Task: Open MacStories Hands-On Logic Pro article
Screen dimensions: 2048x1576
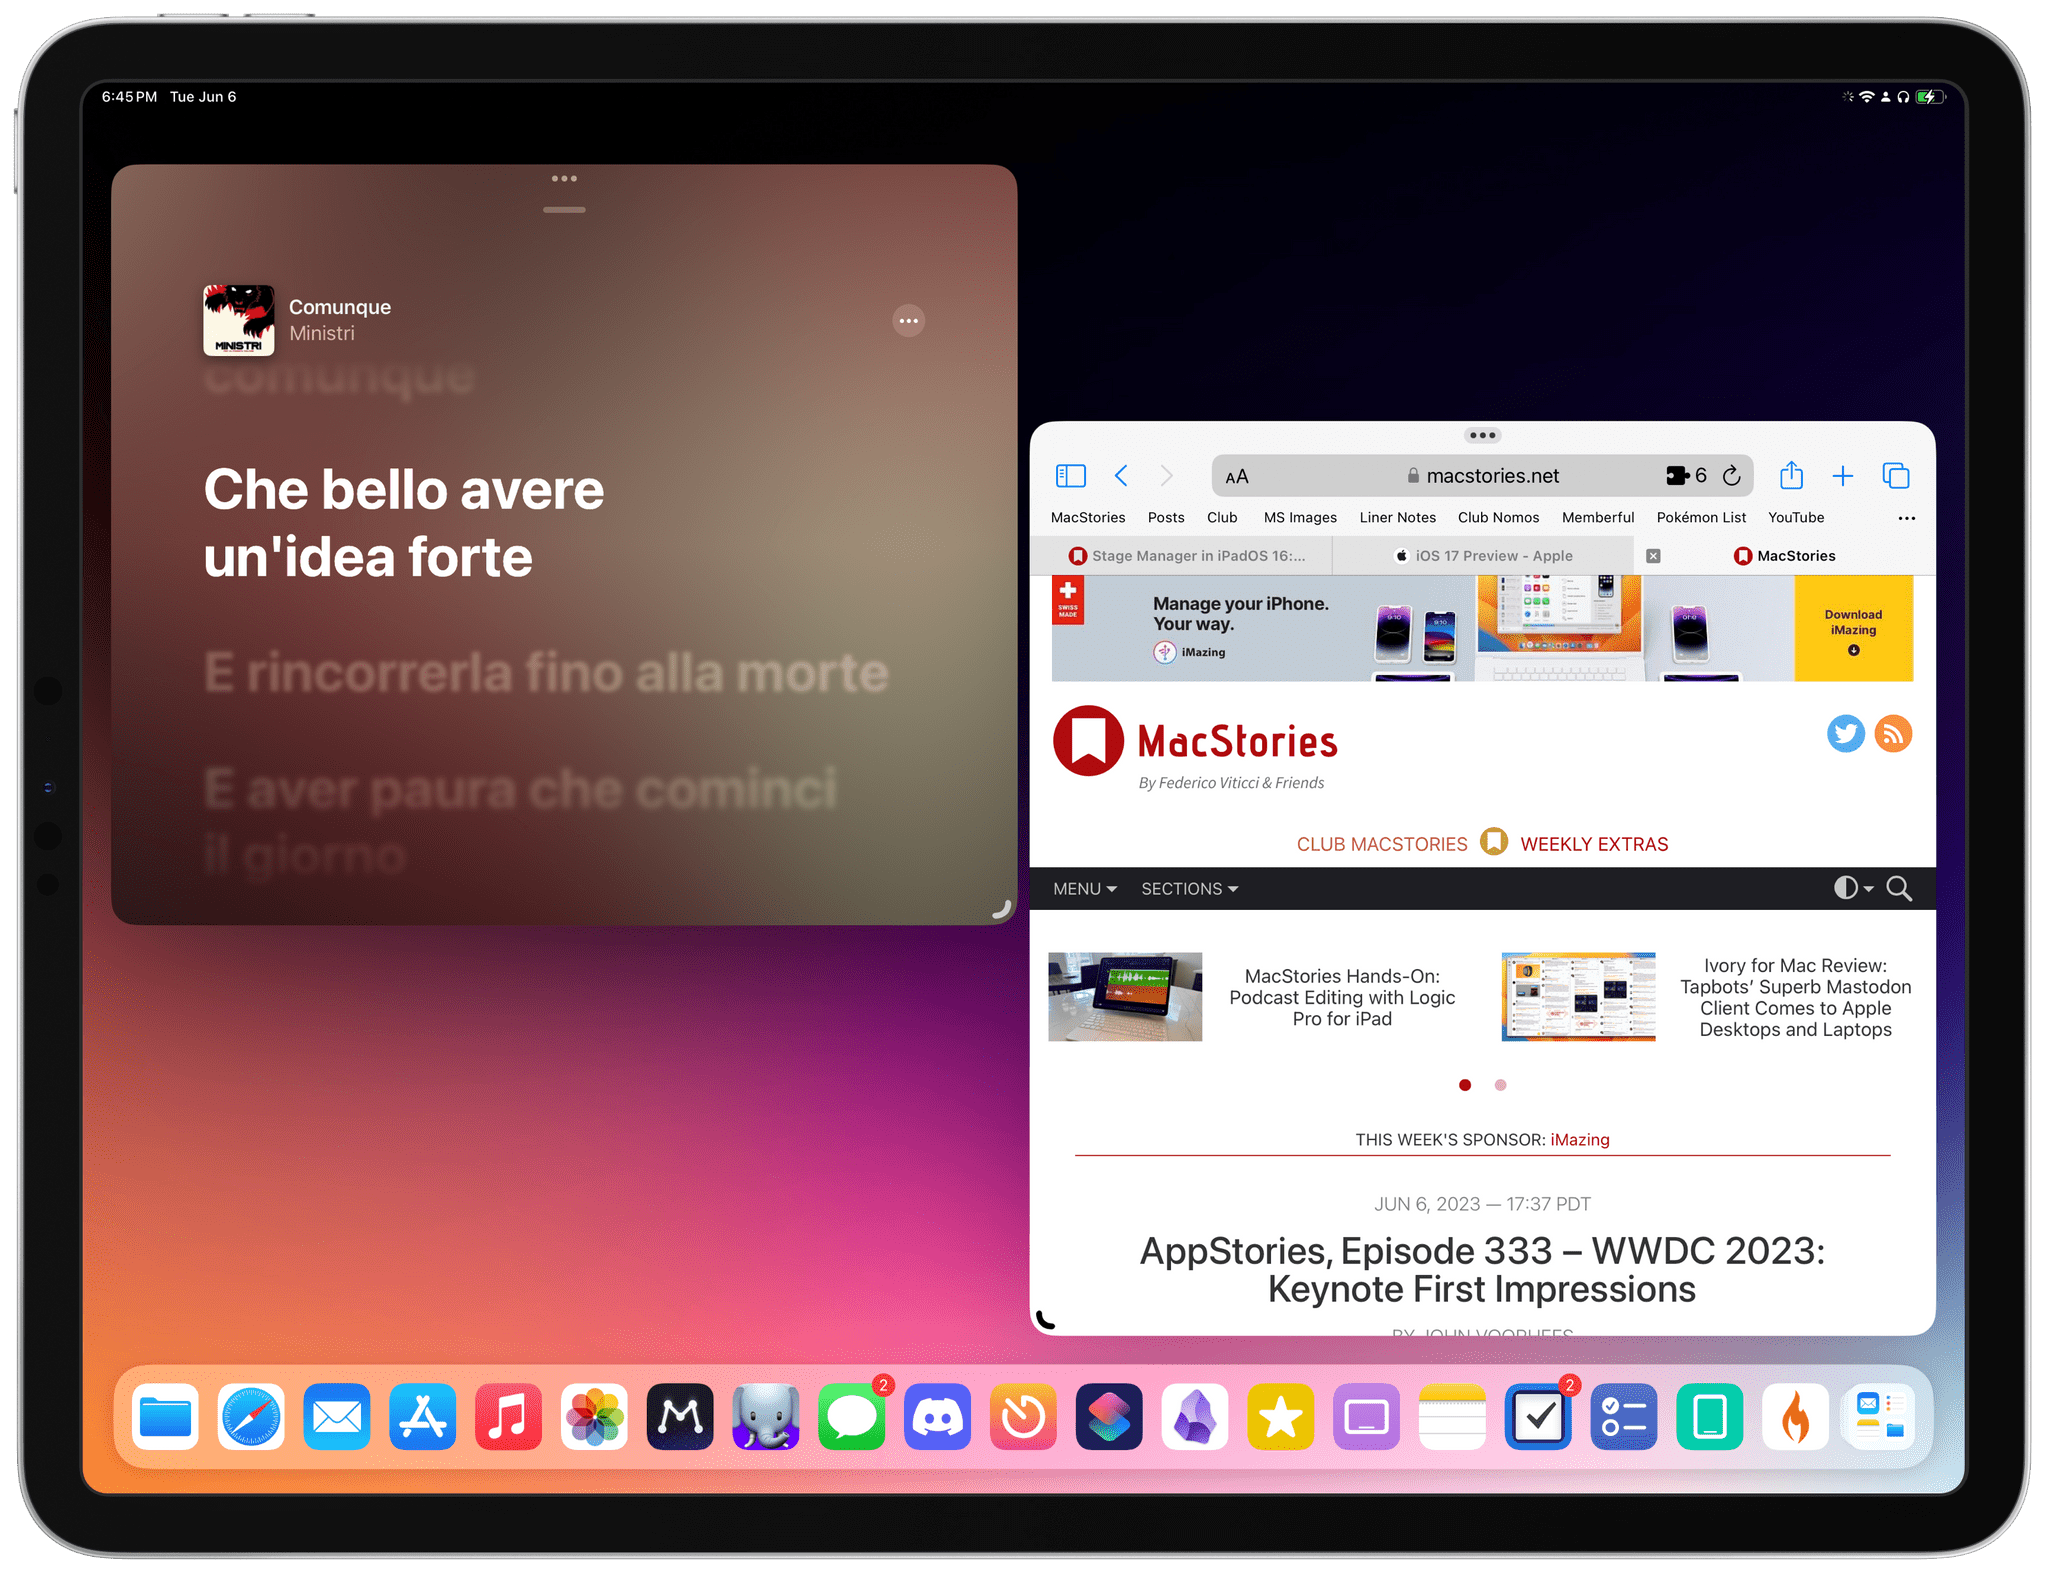Action: coord(1342,997)
